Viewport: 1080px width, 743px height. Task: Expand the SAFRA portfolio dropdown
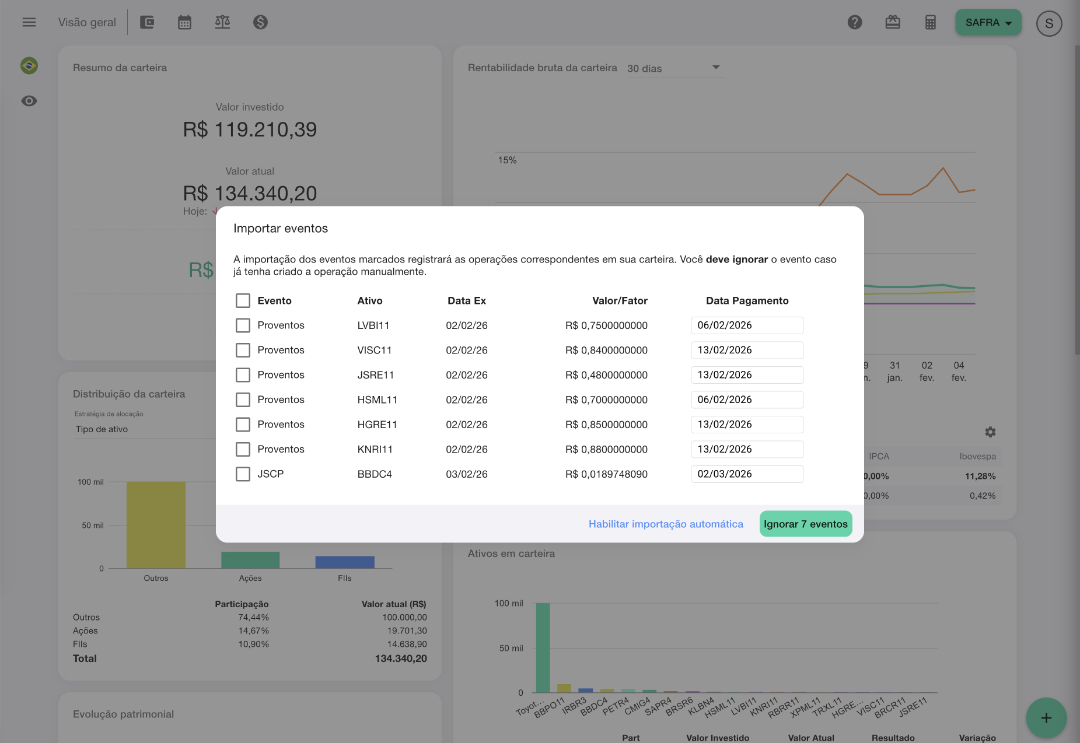tap(988, 22)
